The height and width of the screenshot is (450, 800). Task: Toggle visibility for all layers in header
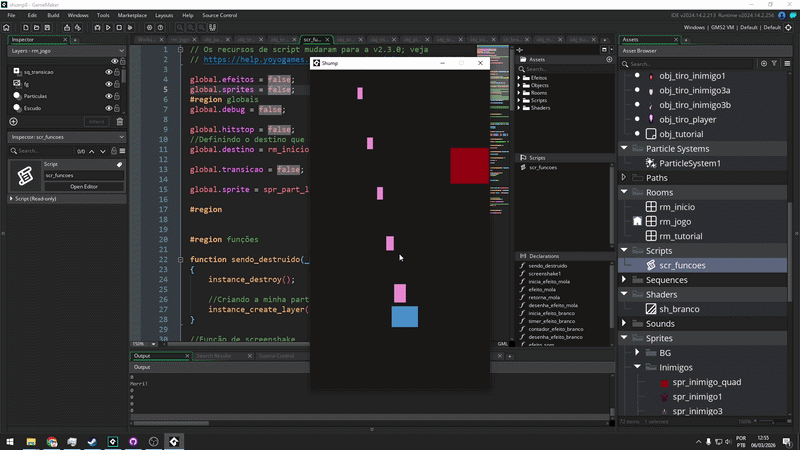[114, 61]
